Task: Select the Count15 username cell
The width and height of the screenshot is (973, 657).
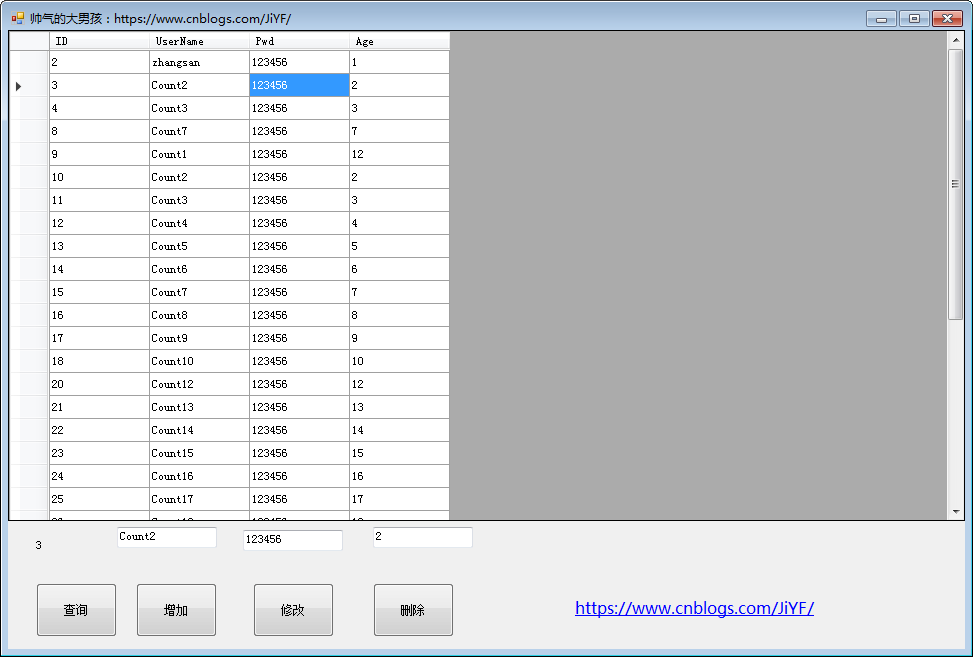Action: 199,453
